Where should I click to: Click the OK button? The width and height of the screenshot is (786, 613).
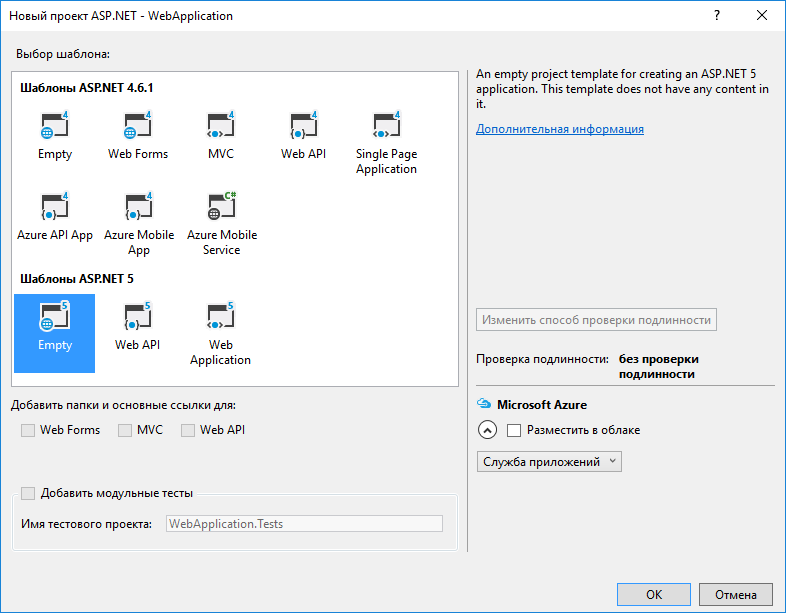pyautogui.click(x=654, y=594)
